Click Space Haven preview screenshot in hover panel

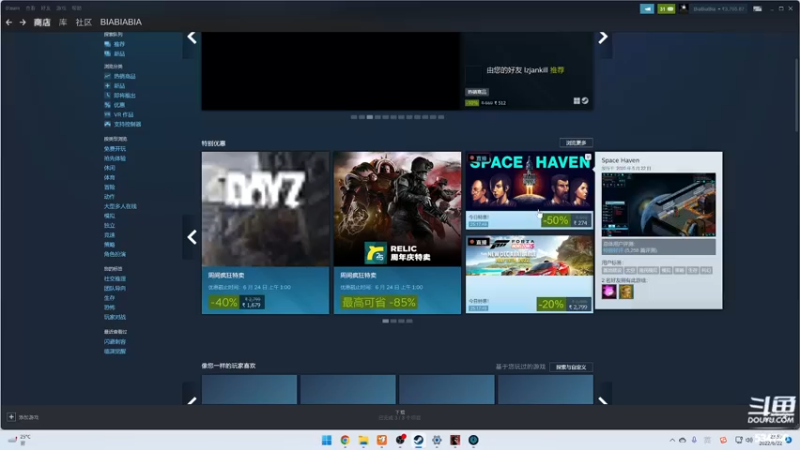[x=658, y=204]
